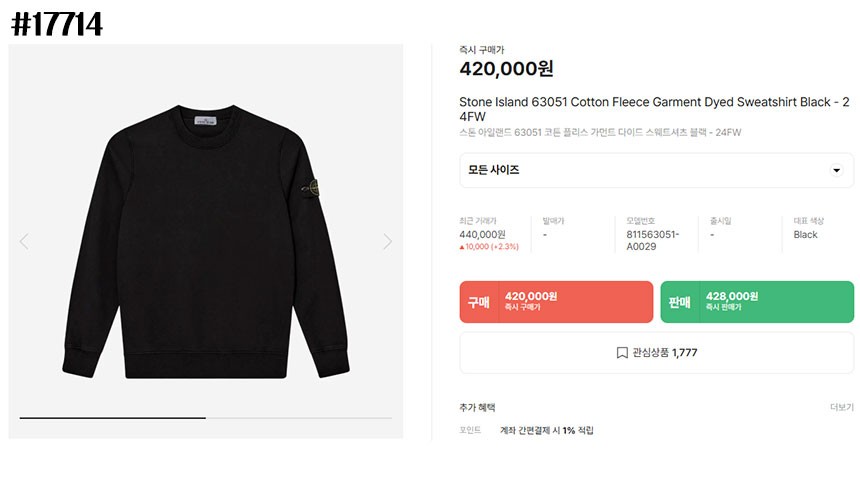The height and width of the screenshot is (484, 860).
Task: Click the 428,000원 instant sell price
Action: [x=732, y=296]
